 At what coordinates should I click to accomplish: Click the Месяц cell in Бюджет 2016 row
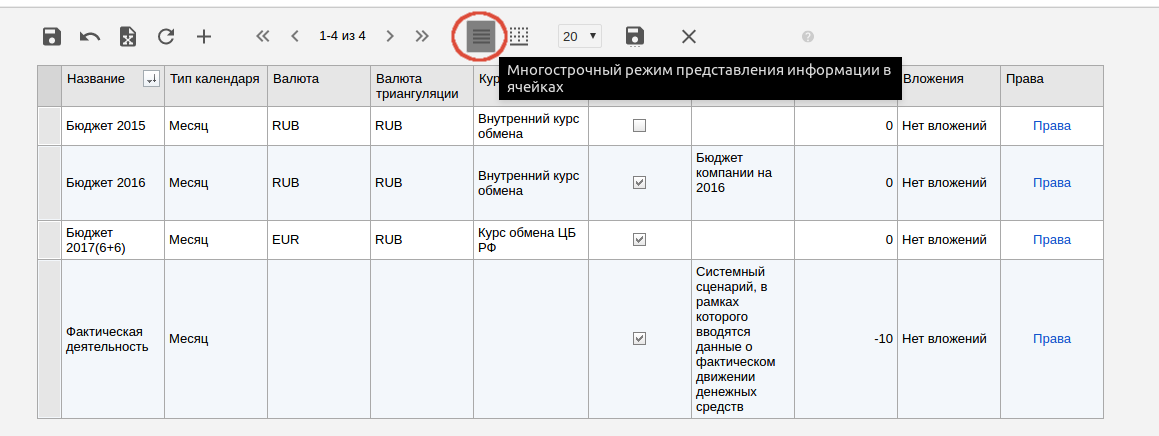pos(216,183)
